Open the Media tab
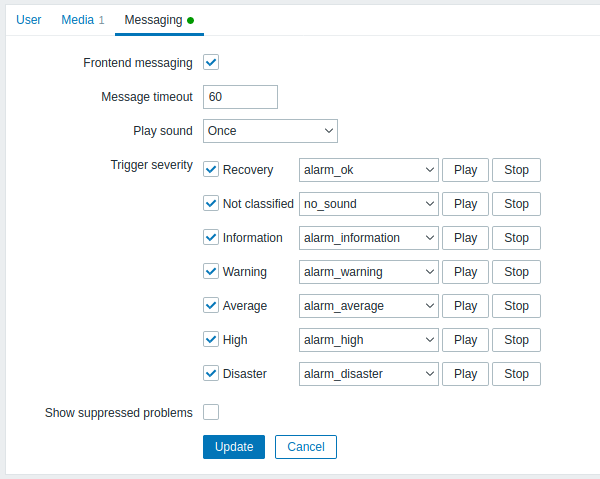 click(83, 20)
